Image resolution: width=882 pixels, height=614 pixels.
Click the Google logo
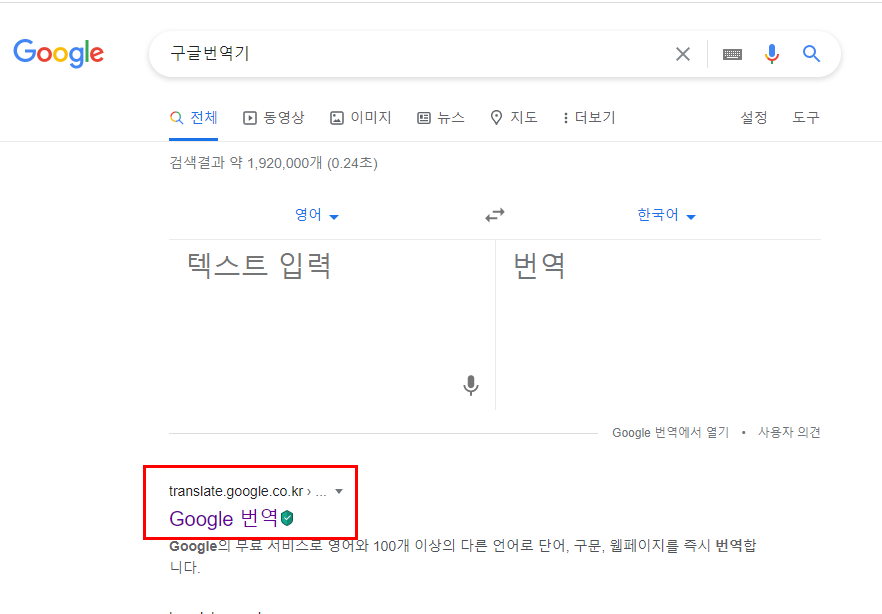pos(58,53)
